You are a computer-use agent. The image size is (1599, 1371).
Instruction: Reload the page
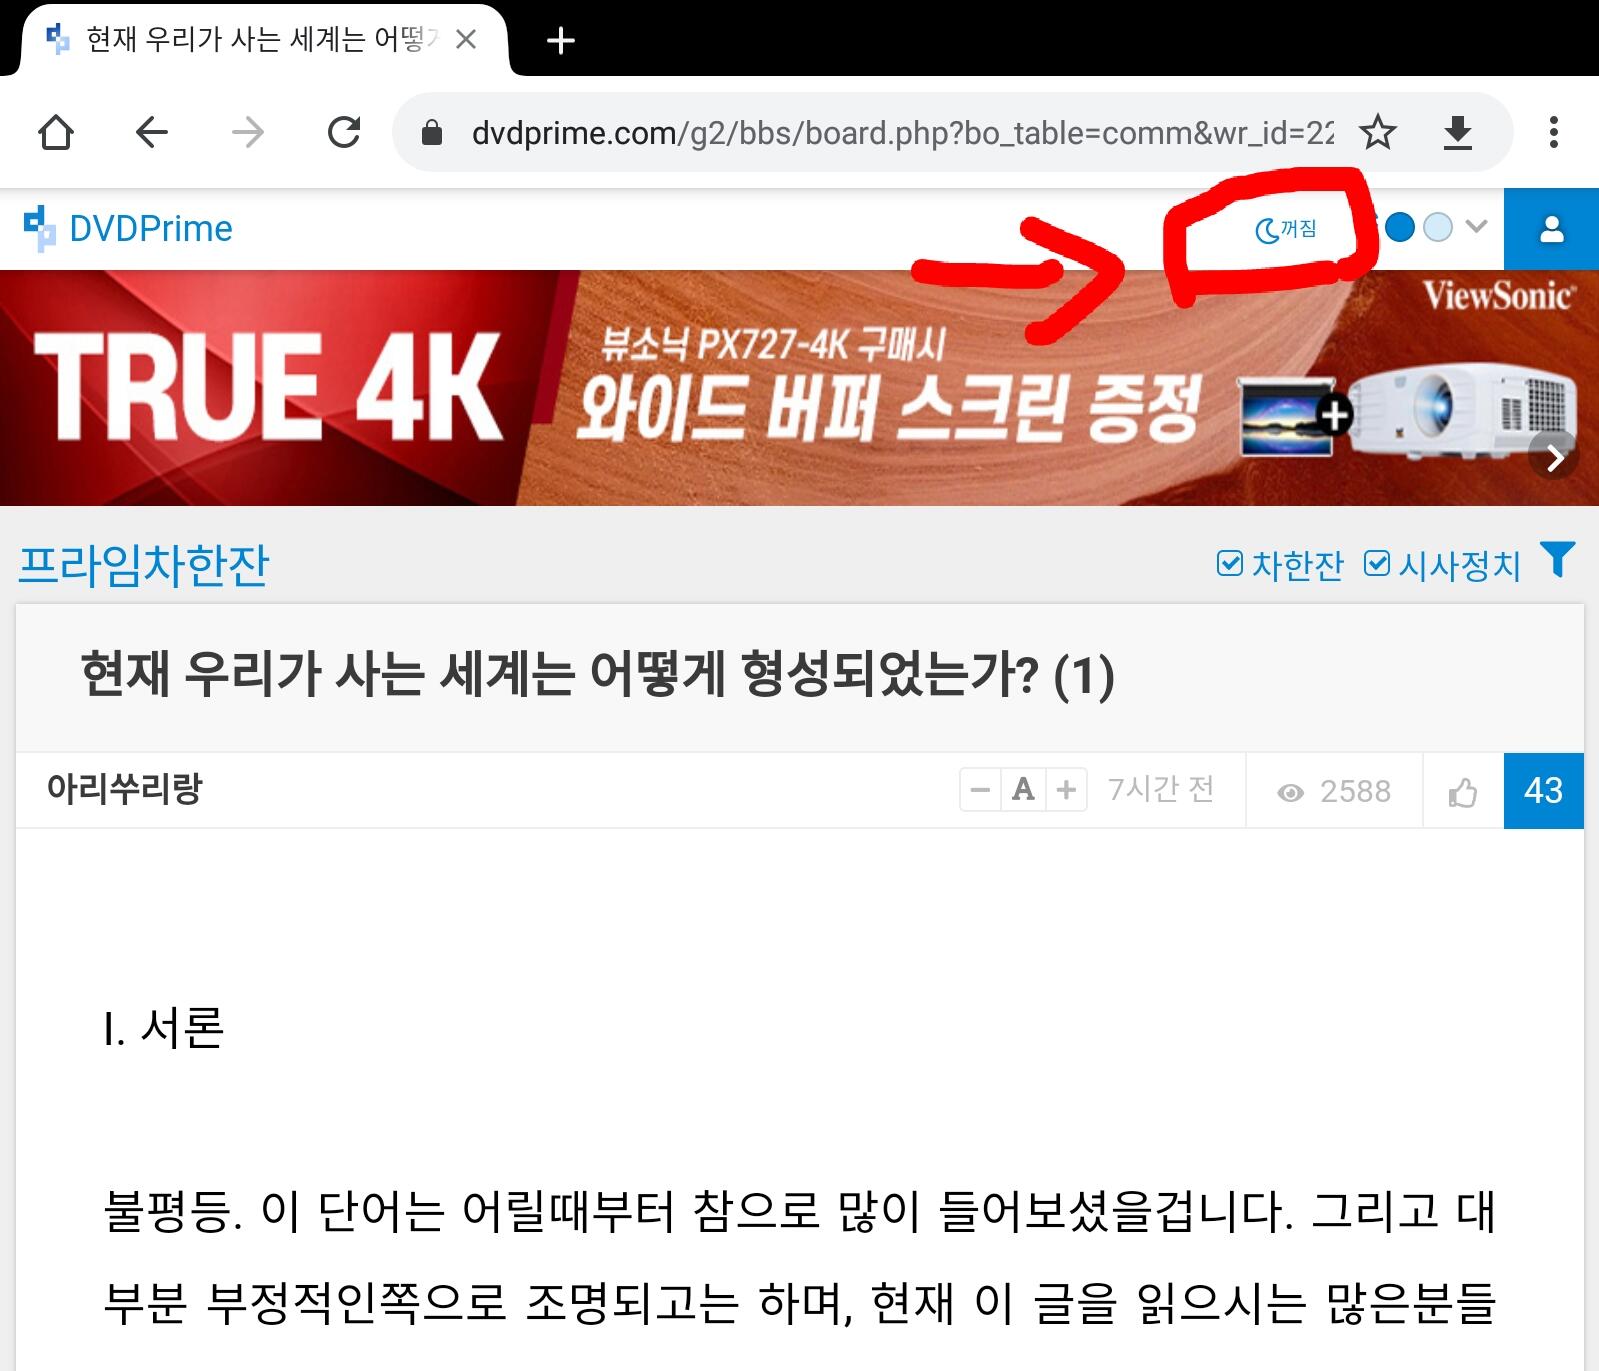click(x=344, y=132)
